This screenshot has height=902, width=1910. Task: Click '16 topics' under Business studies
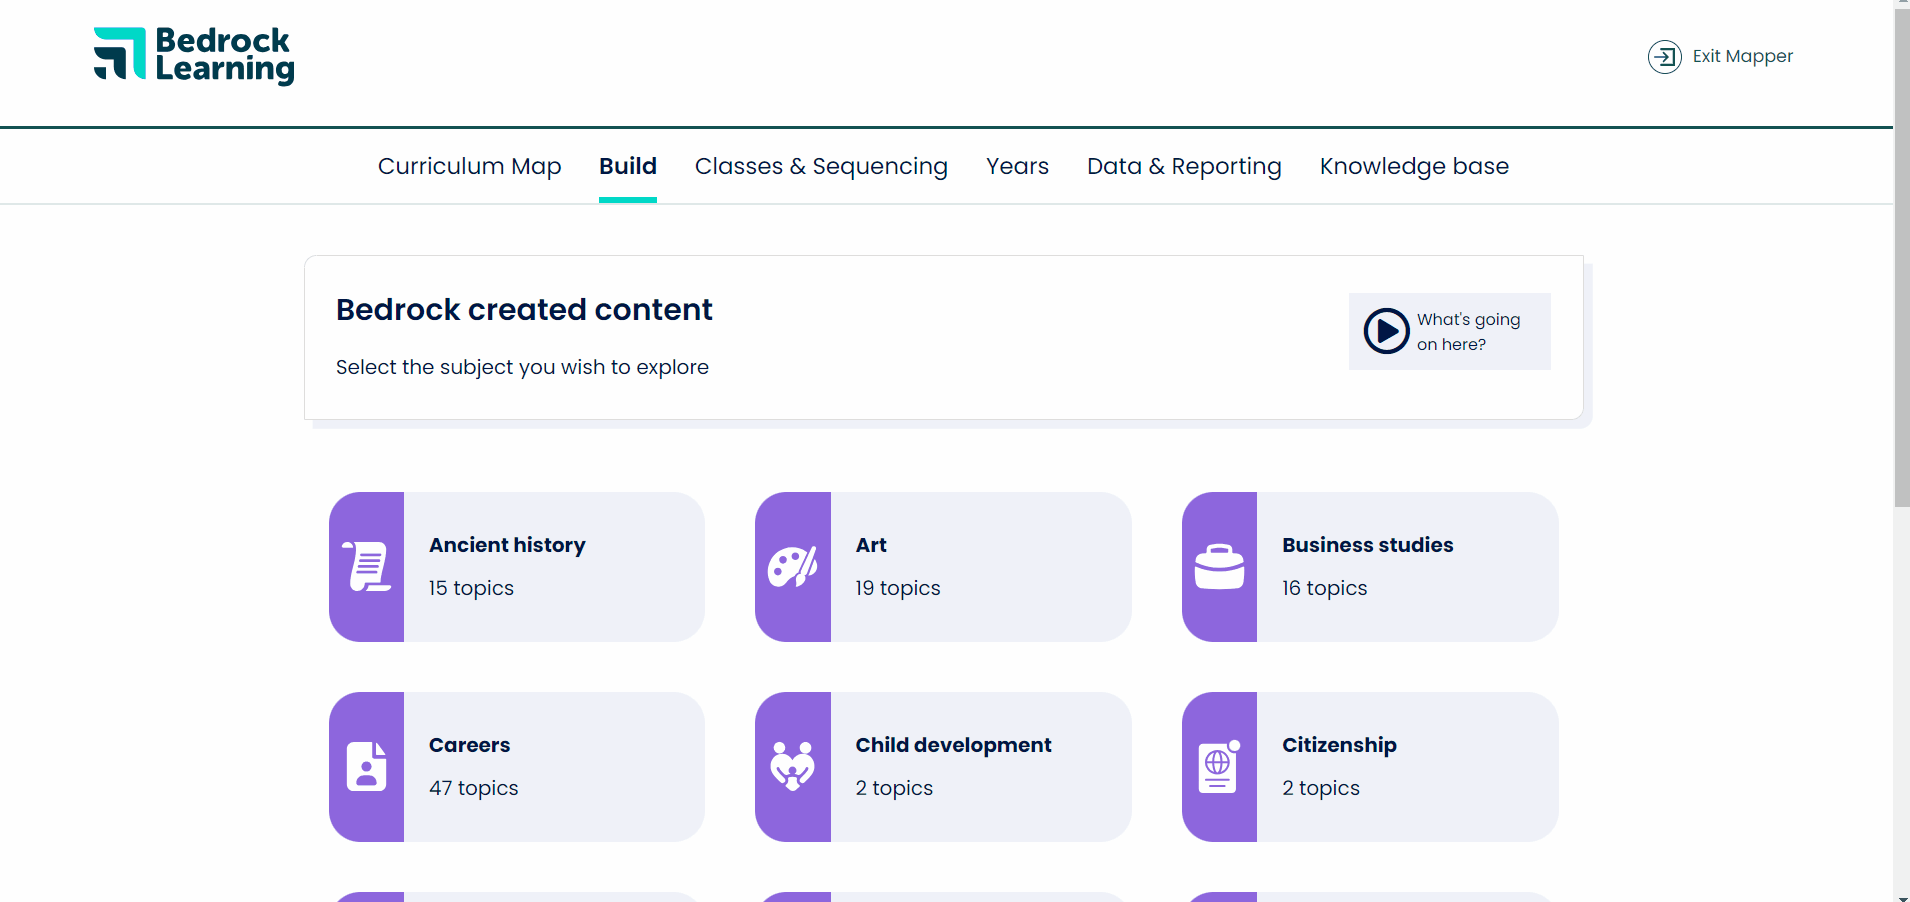[1324, 588]
